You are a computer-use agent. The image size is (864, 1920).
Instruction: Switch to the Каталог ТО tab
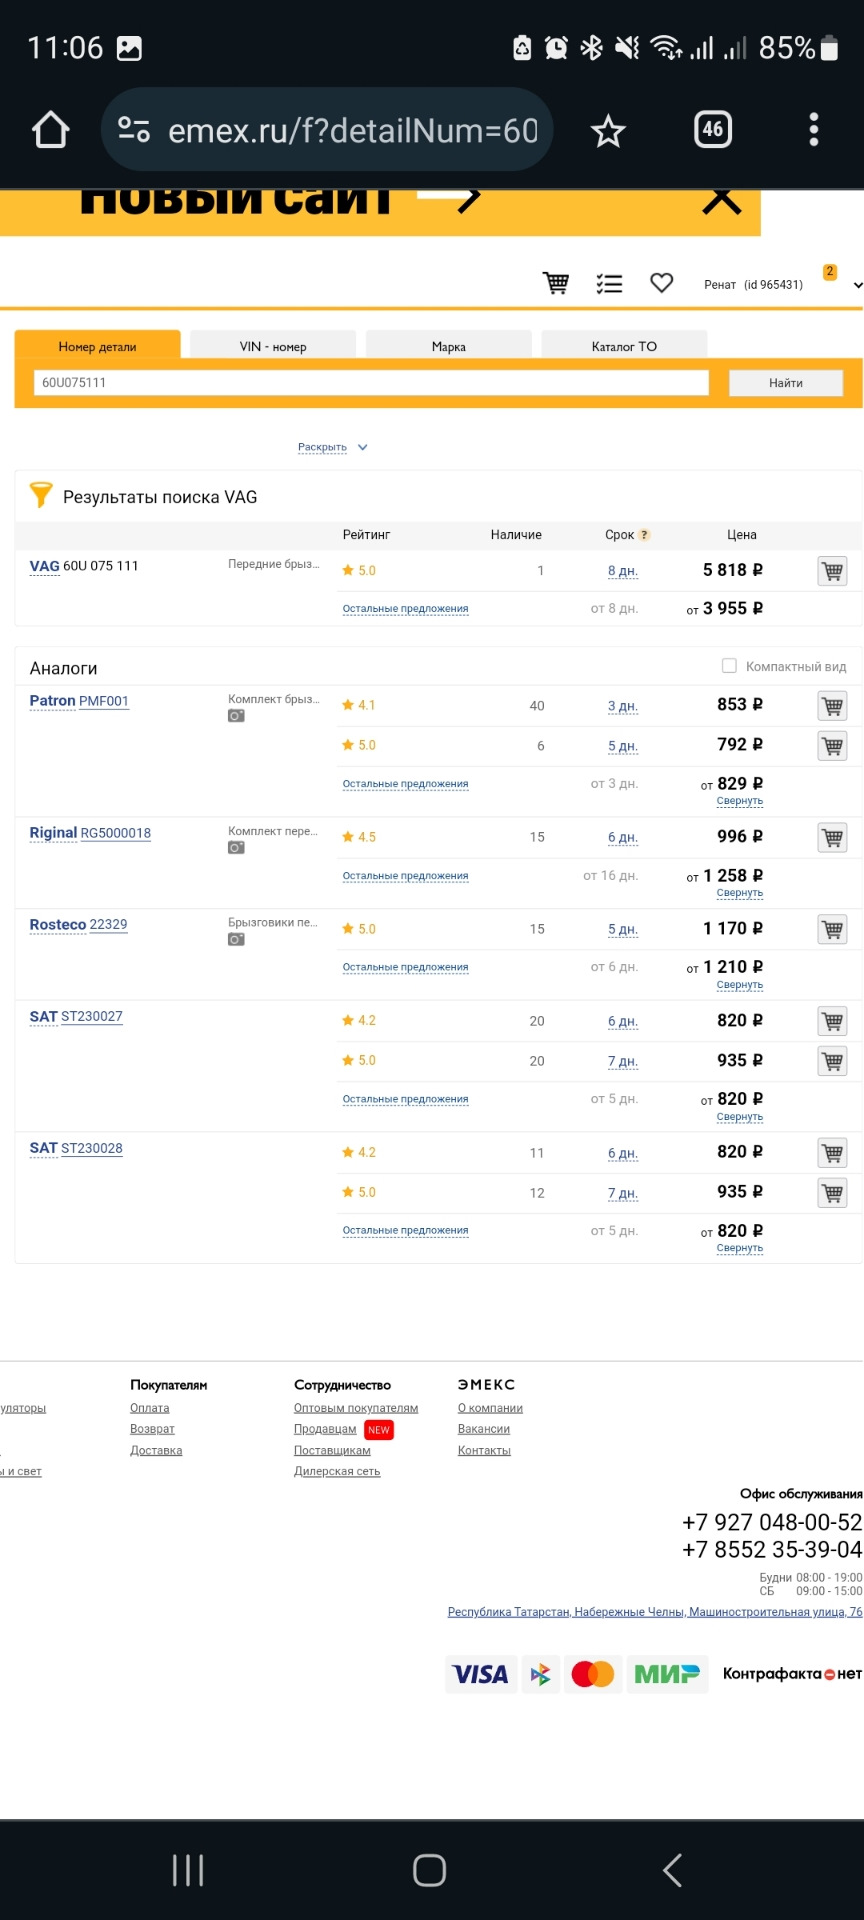[x=624, y=346]
